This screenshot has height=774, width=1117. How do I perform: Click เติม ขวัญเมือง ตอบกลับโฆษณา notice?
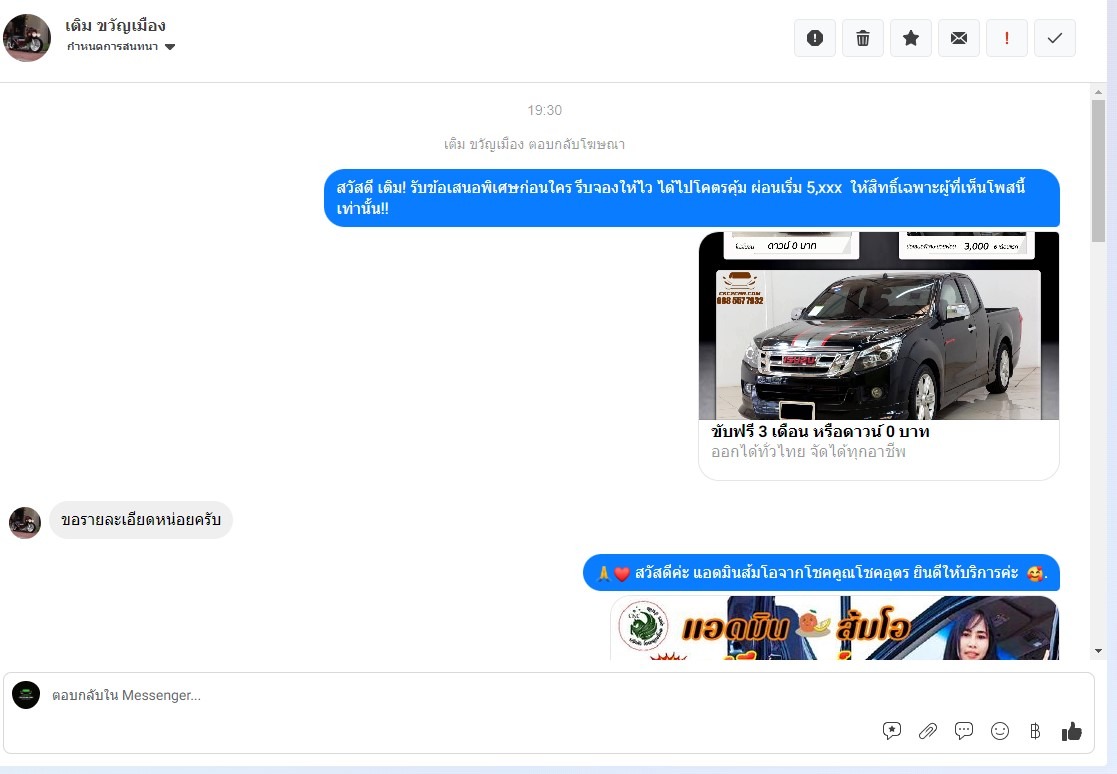[534, 145]
